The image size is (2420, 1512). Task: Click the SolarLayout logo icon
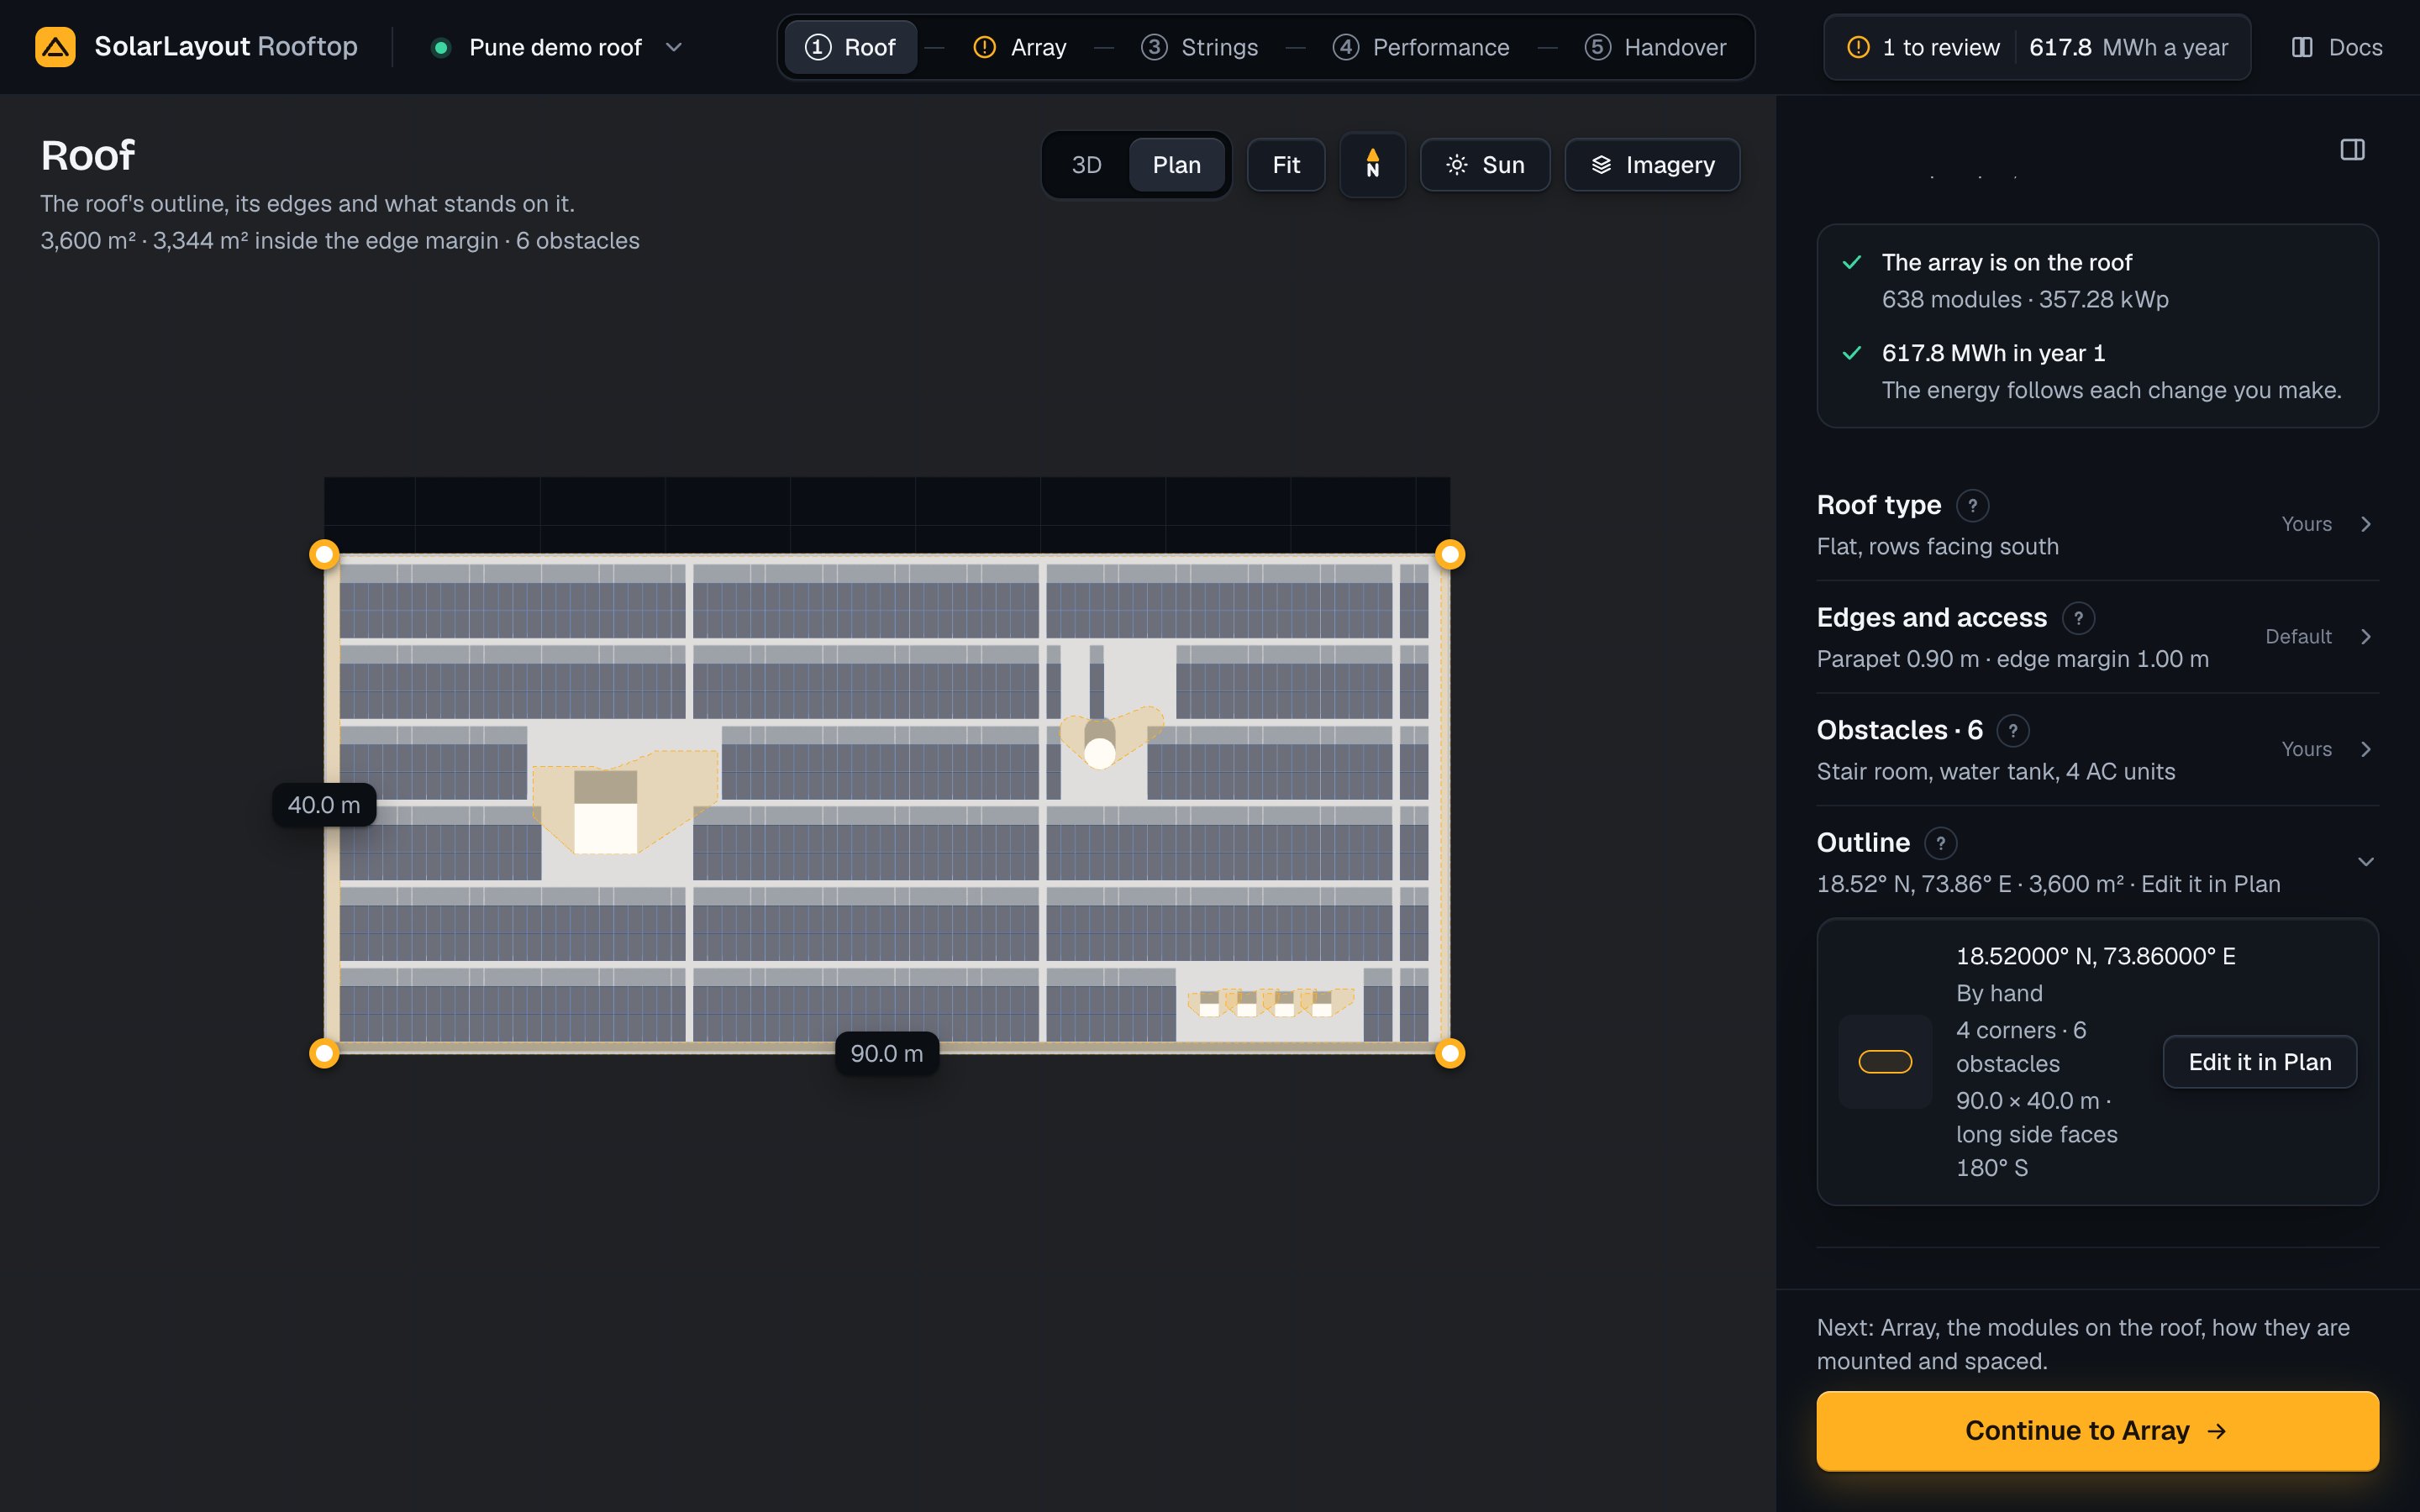pos(55,47)
